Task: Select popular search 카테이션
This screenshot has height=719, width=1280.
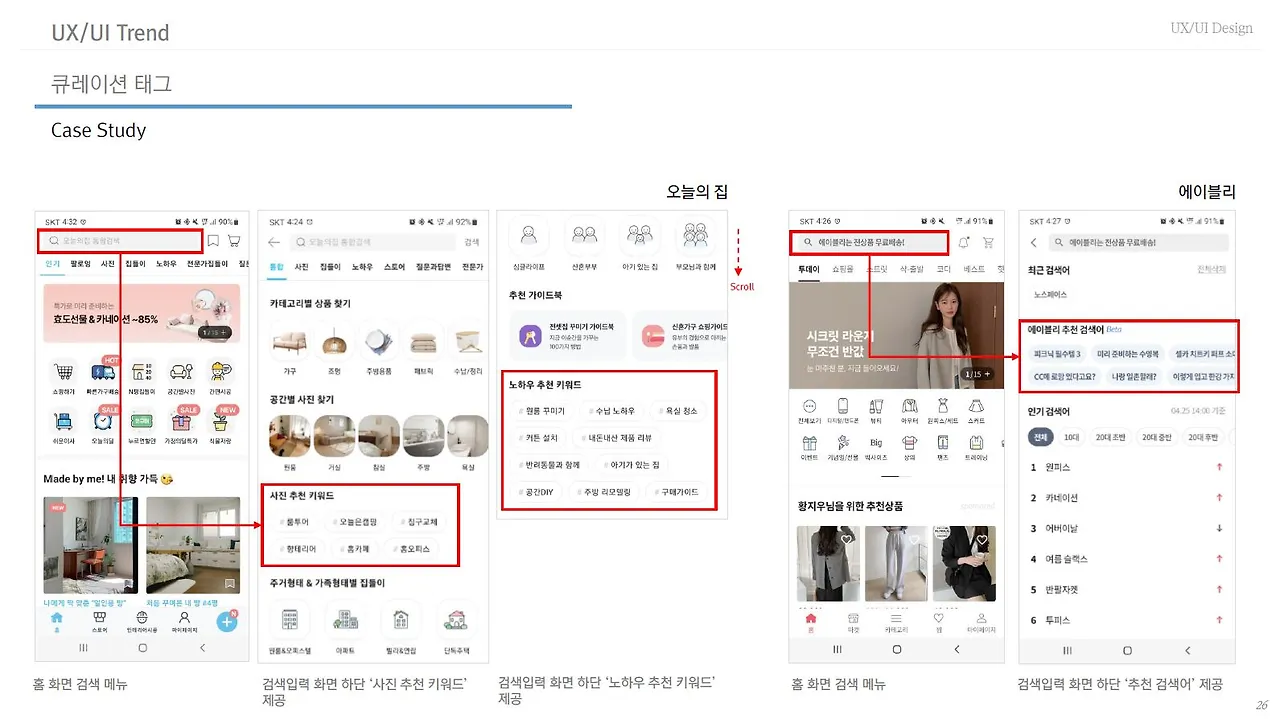Action: tap(1061, 498)
